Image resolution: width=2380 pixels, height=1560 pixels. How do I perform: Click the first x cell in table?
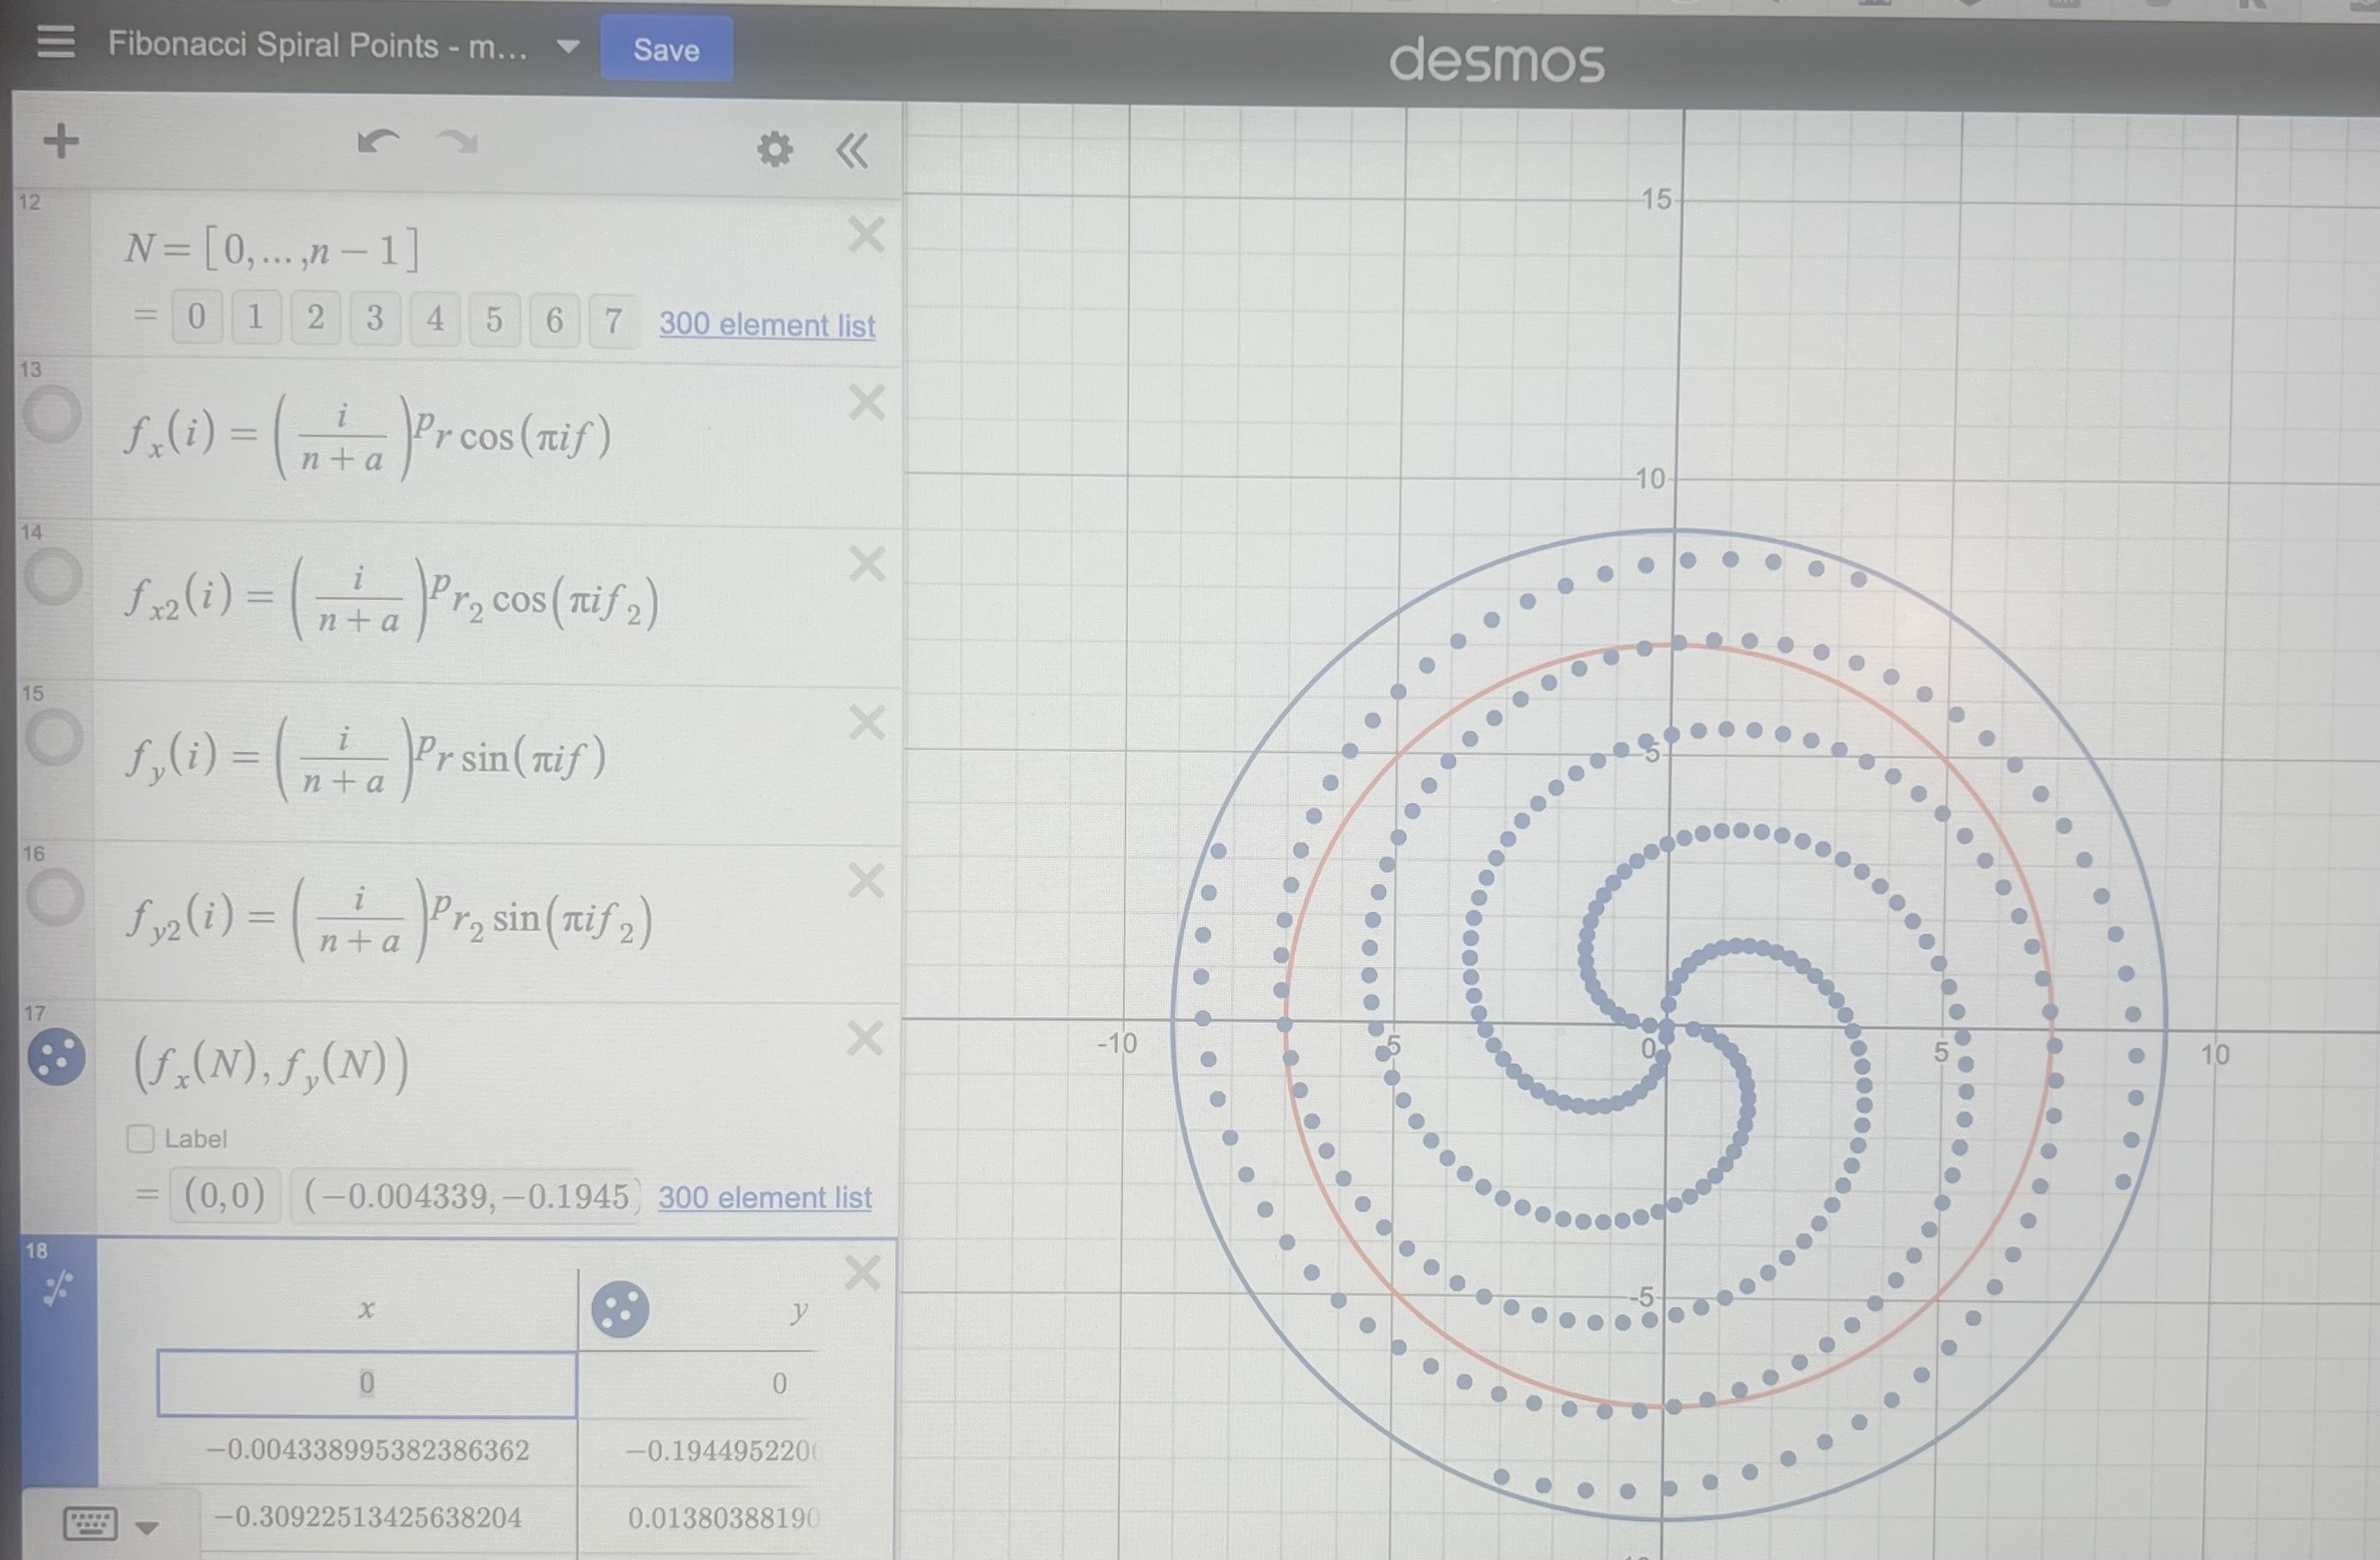click(367, 1384)
